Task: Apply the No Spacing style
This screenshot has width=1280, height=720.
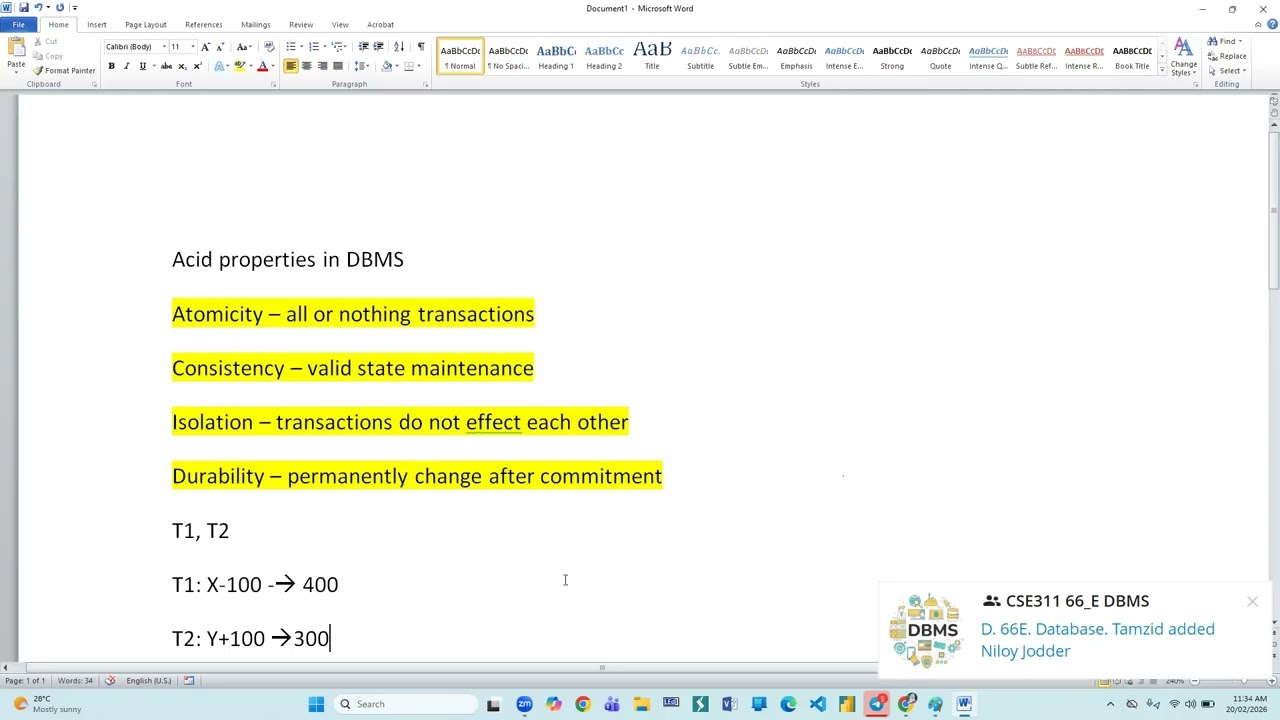Action: (x=508, y=57)
